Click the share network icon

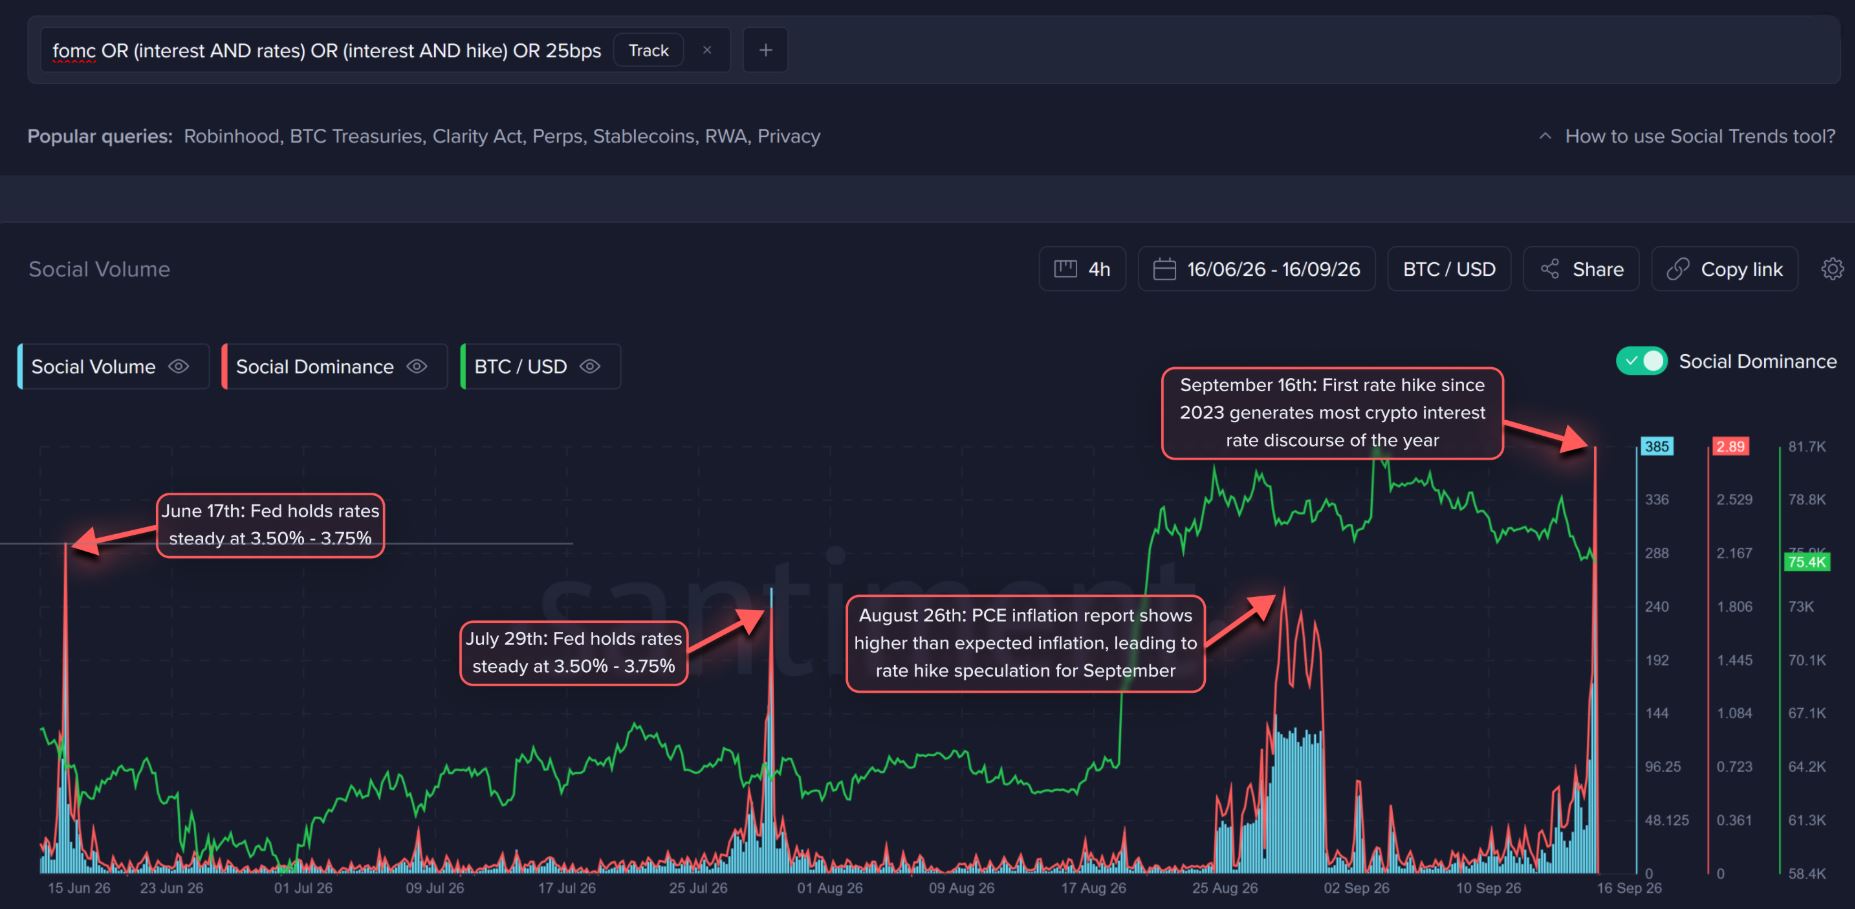tap(1550, 269)
